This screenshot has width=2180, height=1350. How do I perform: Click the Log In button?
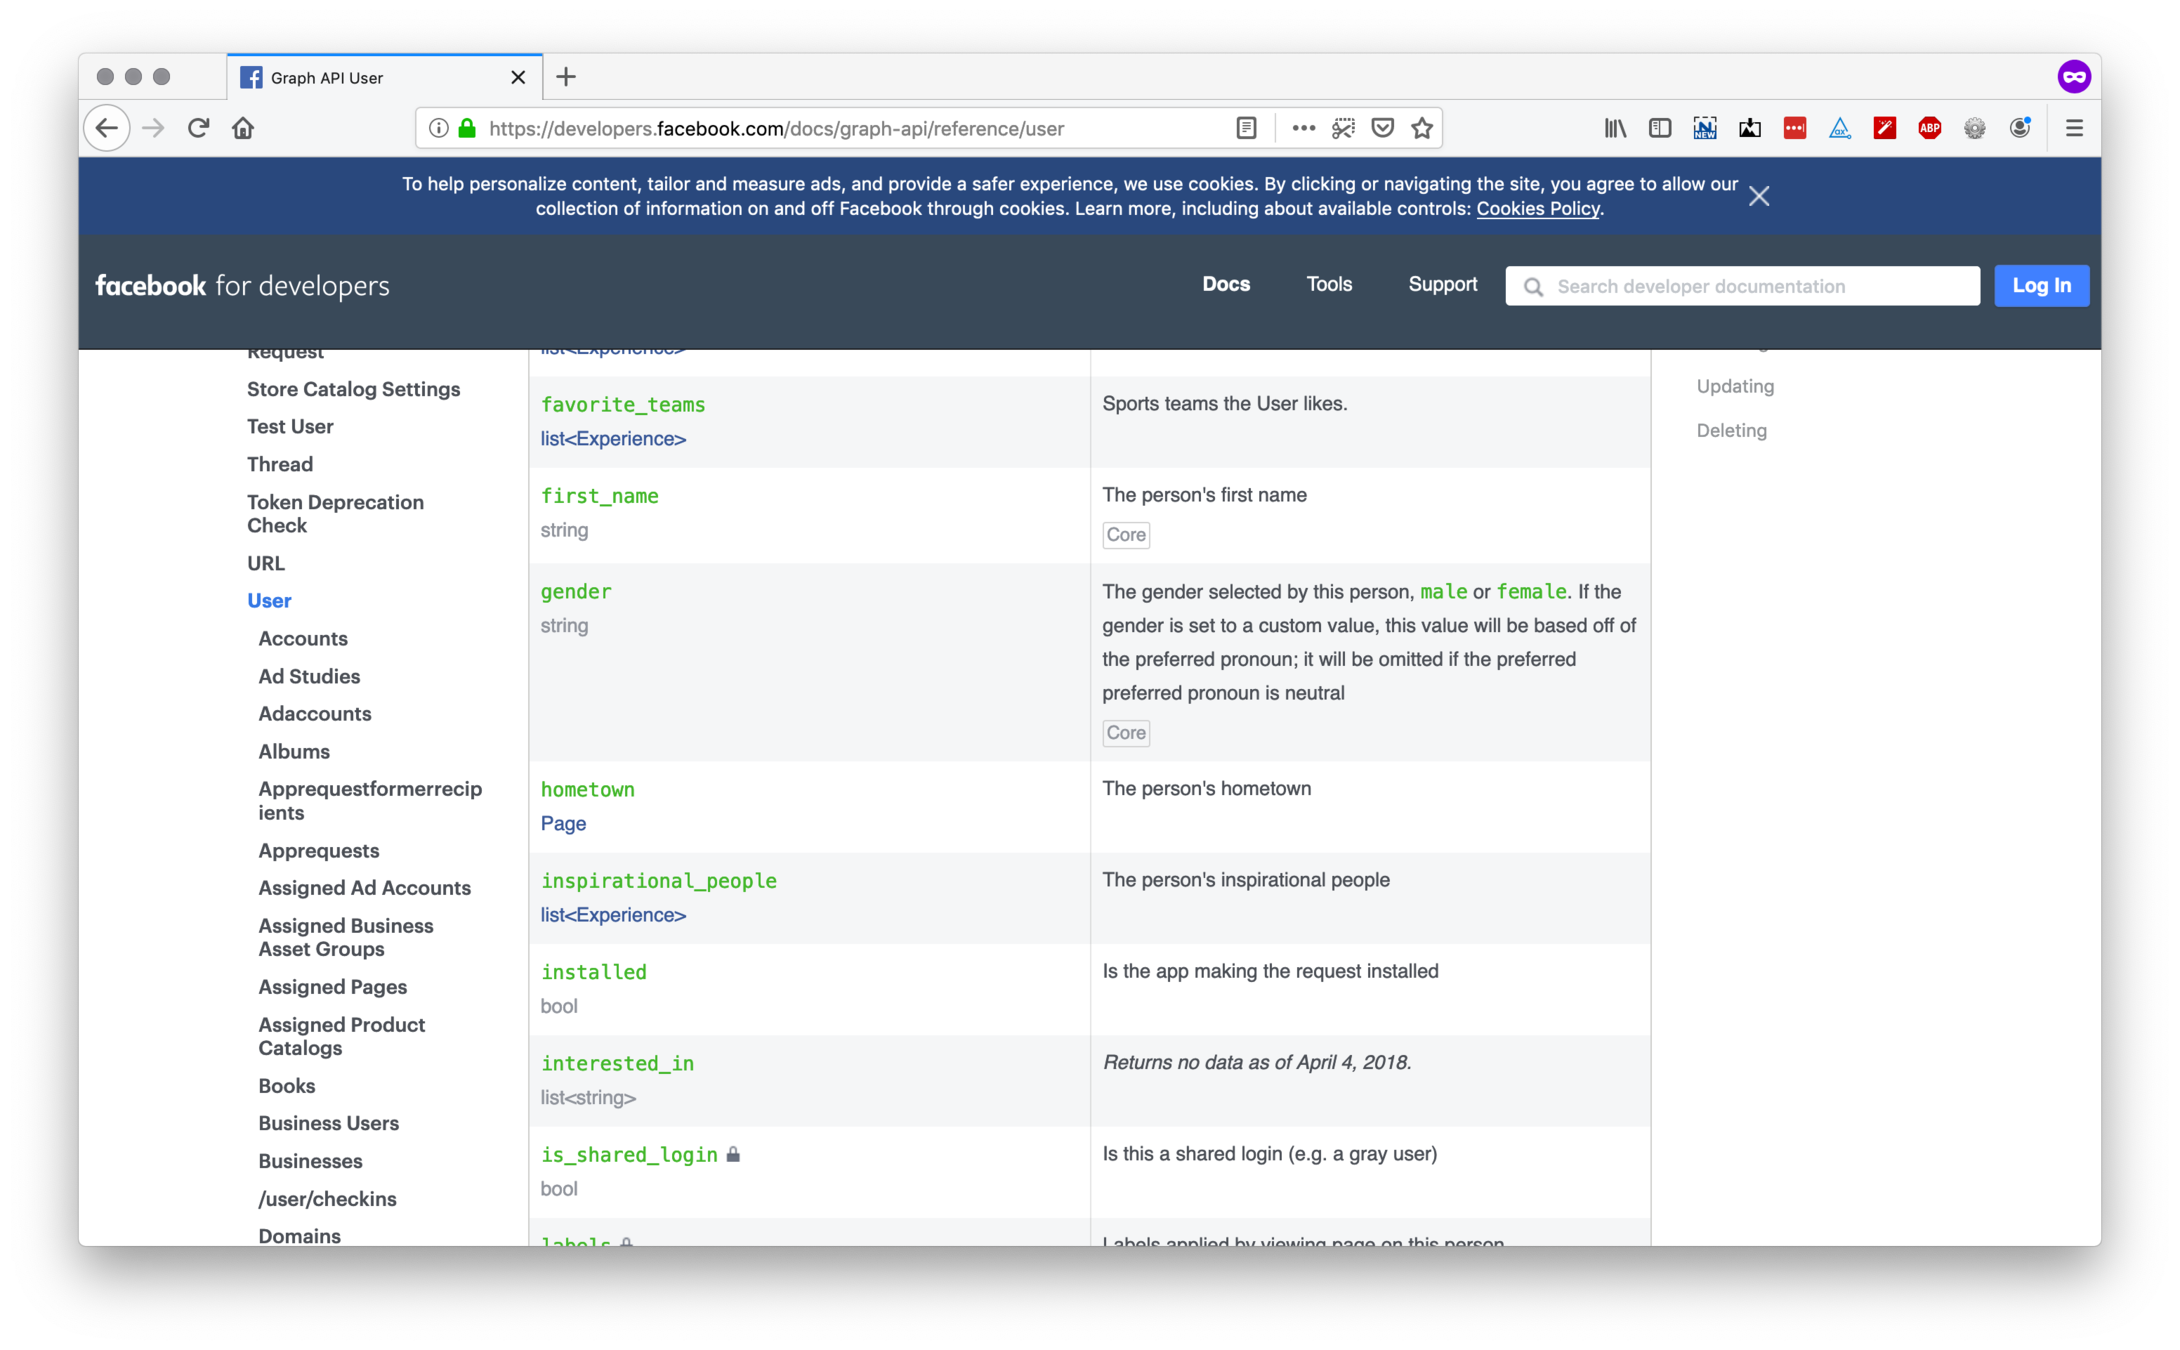(x=2041, y=286)
